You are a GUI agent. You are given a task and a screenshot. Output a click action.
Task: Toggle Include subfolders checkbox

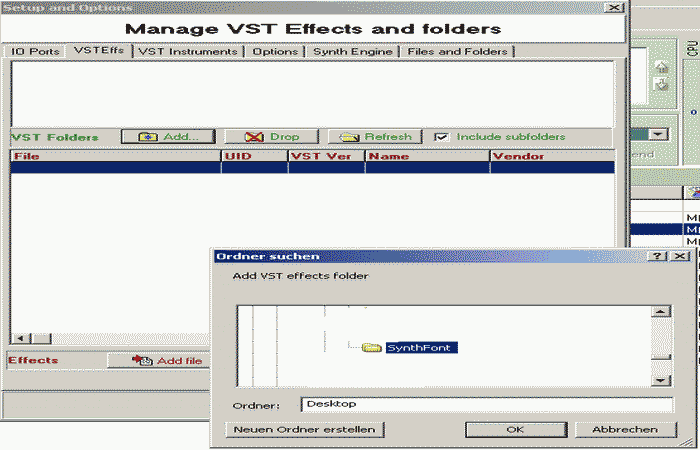[x=441, y=137]
